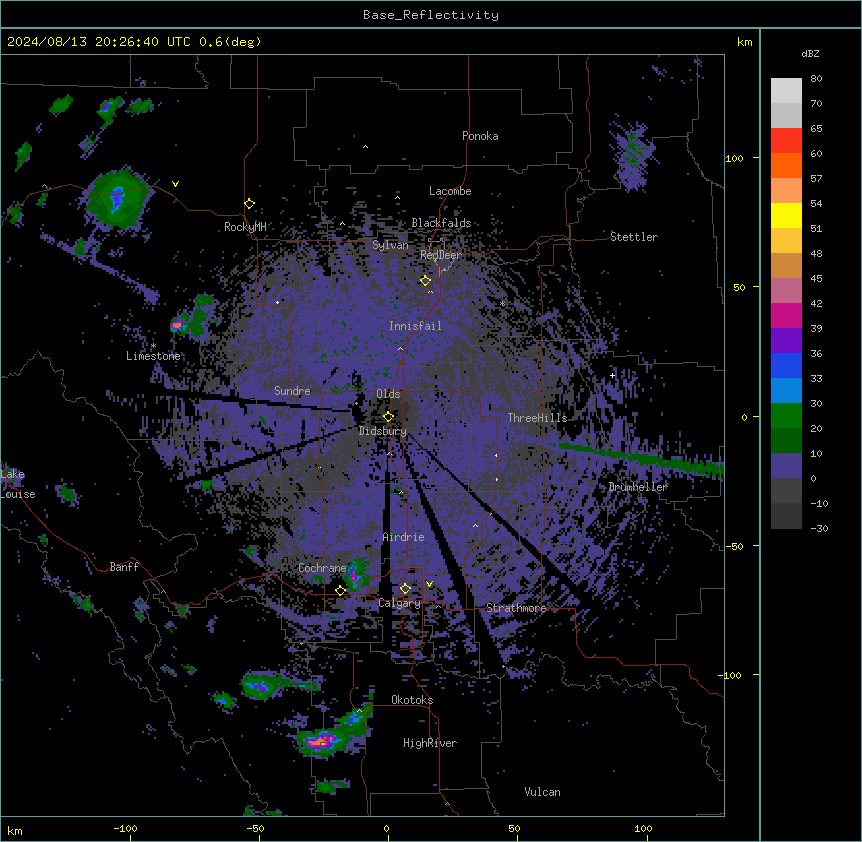This screenshot has height=842, width=862.
Task: Click the Sylvan town label
Action: pos(390,245)
